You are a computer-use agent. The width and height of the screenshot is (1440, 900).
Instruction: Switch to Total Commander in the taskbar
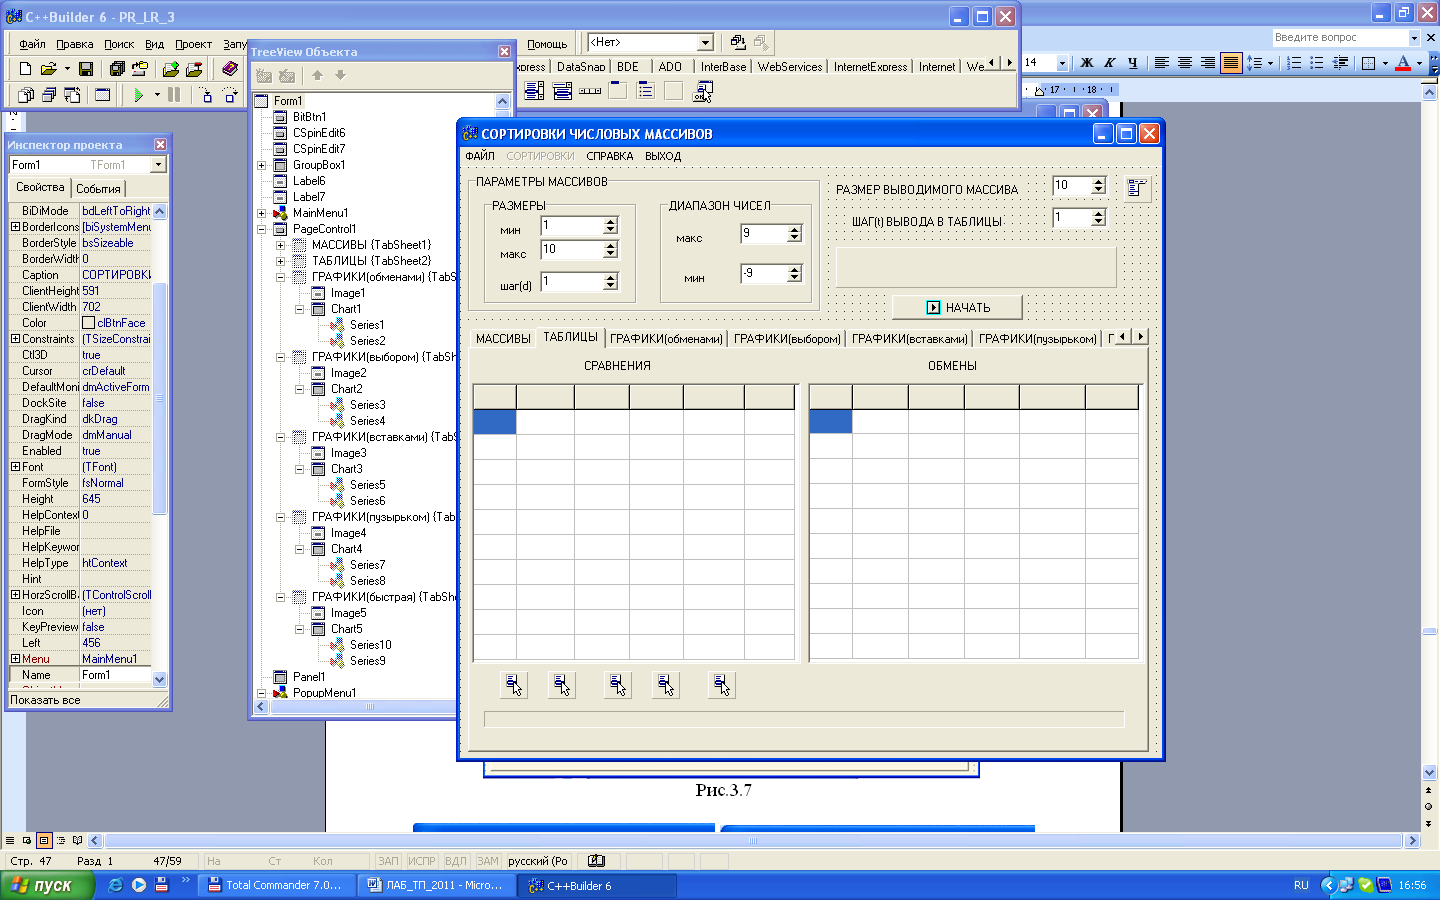(x=277, y=885)
